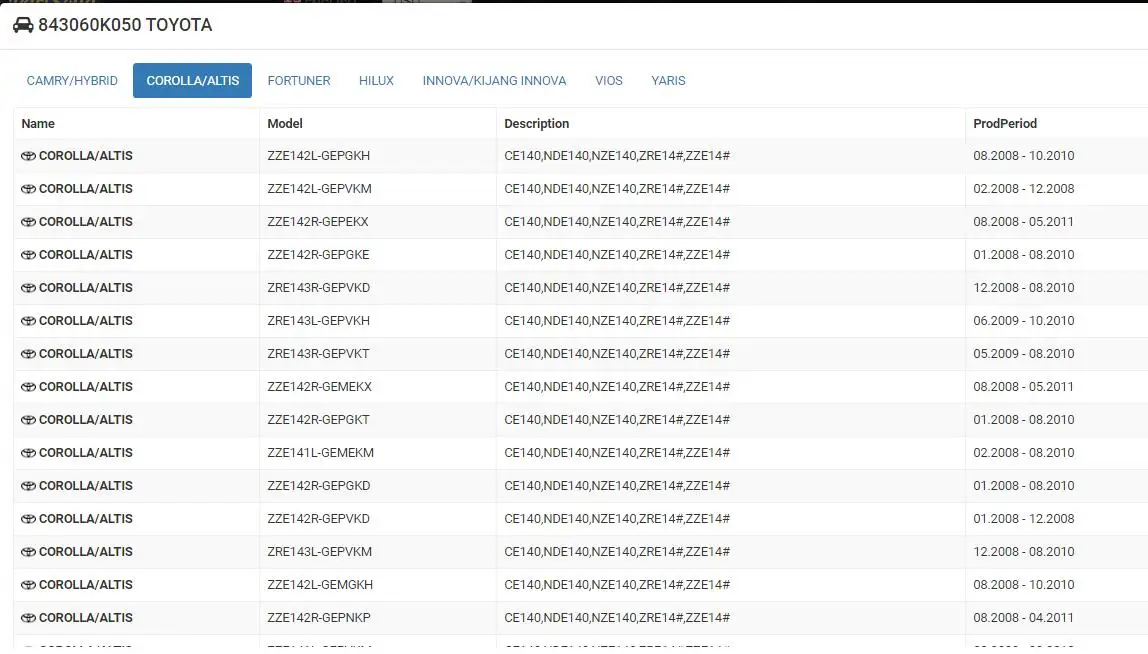Screen dimensions: 1148x654
Task: Click the Toyota logo in the ZZE142L-GEPVKM row
Action: [x=29, y=189]
